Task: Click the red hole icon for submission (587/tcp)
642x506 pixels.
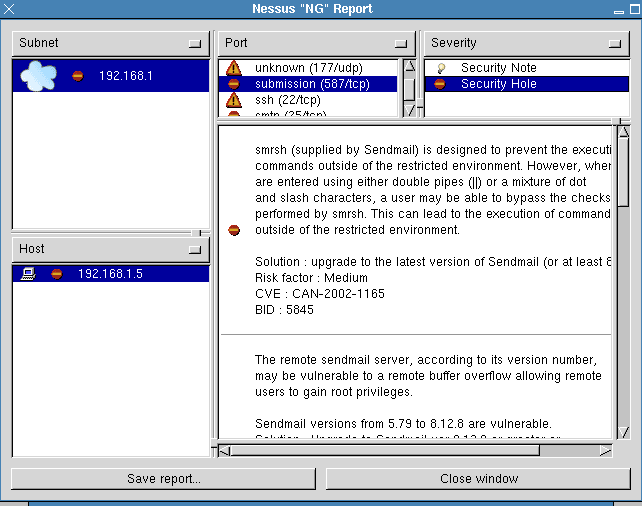Action: [x=234, y=84]
